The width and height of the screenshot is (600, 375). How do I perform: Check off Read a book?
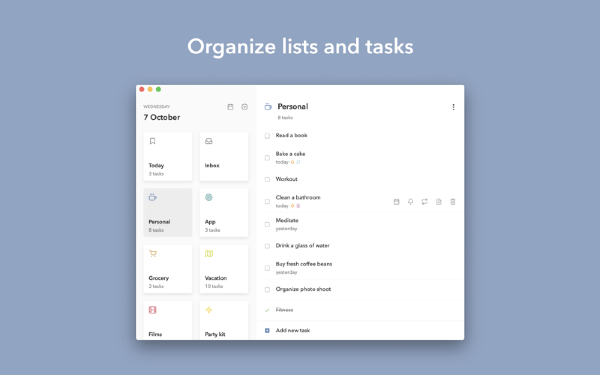pos(267,136)
